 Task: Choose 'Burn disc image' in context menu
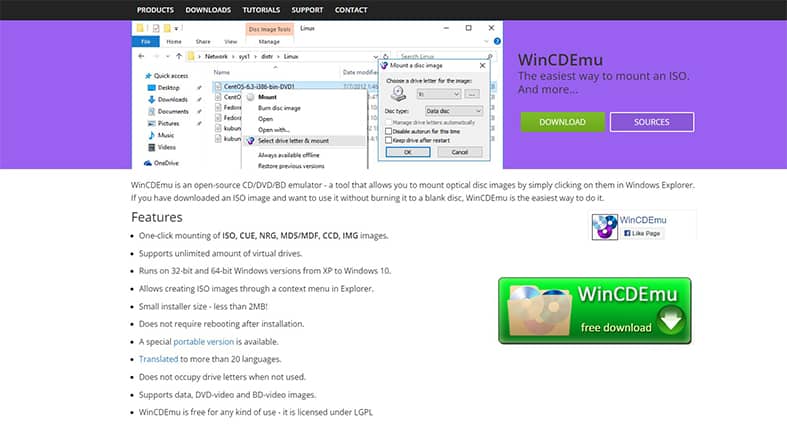tap(279, 108)
